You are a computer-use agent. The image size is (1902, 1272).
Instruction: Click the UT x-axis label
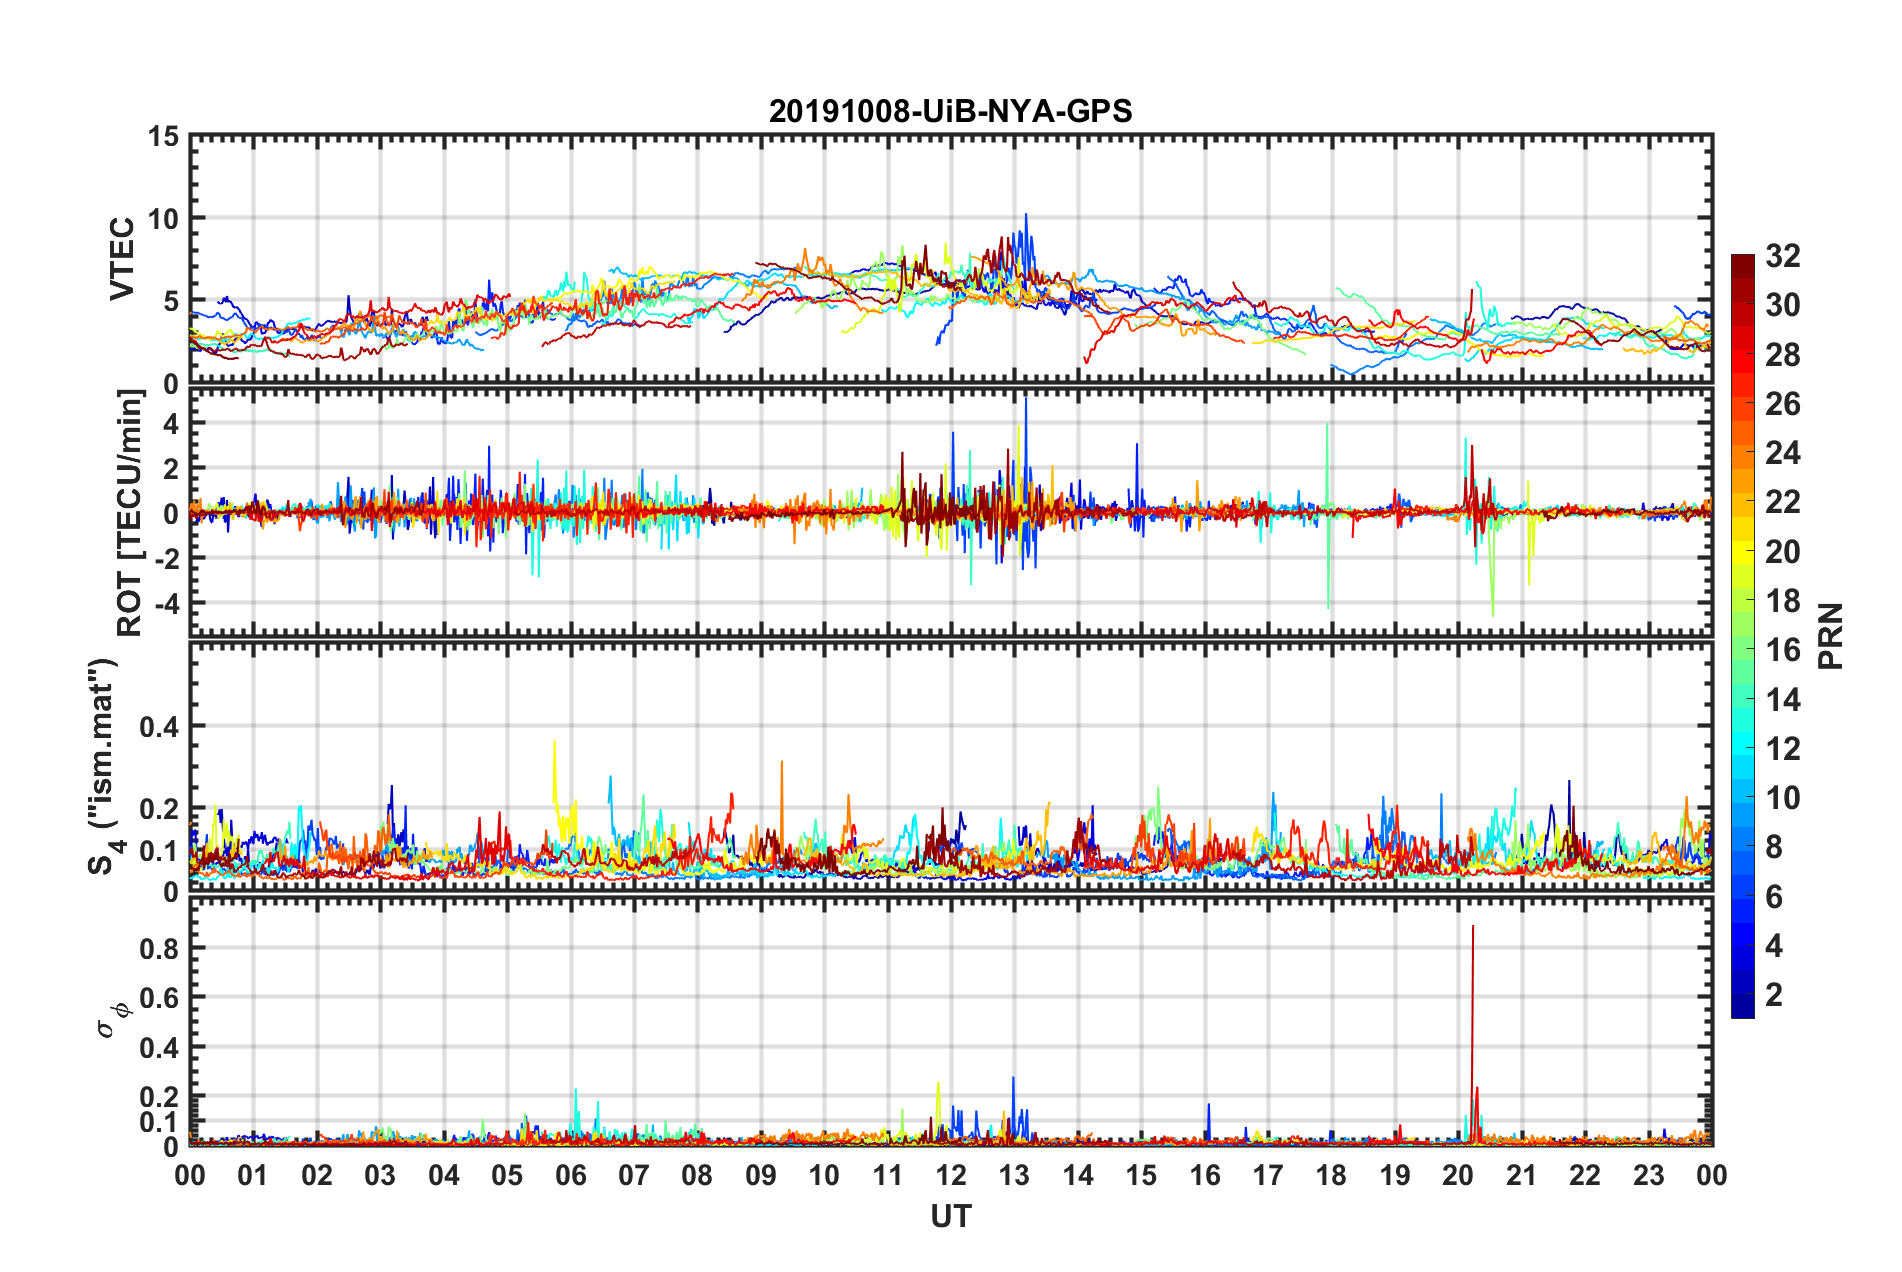coord(951,1216)
